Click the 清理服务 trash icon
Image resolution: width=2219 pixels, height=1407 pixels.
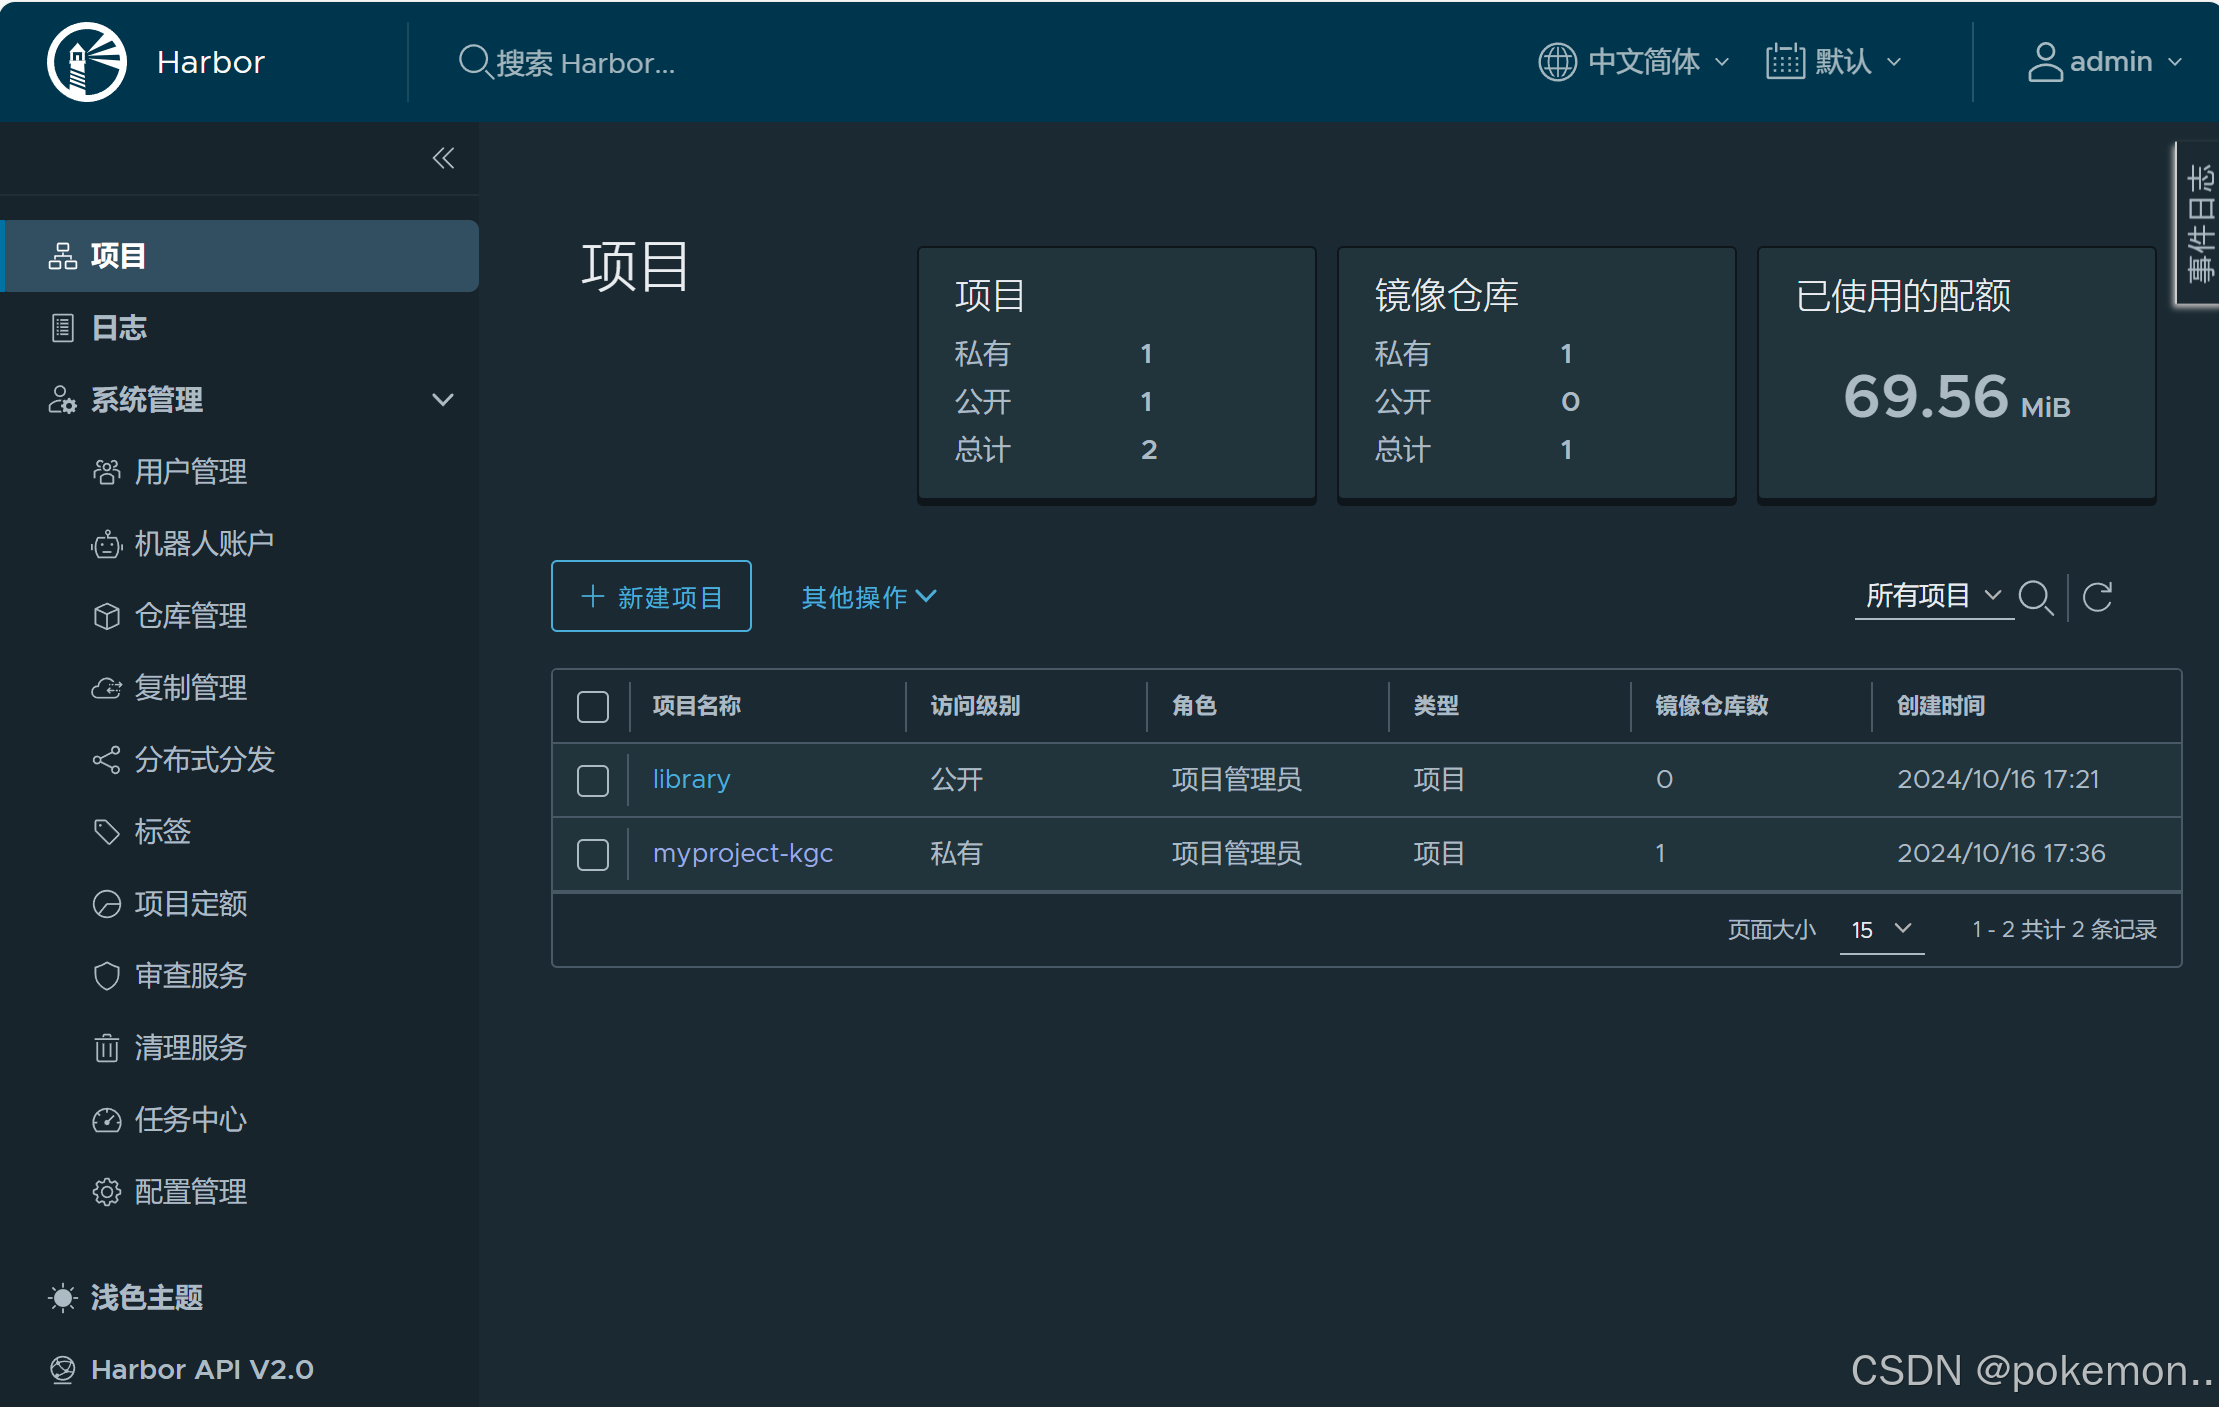tap(107, 1048)
